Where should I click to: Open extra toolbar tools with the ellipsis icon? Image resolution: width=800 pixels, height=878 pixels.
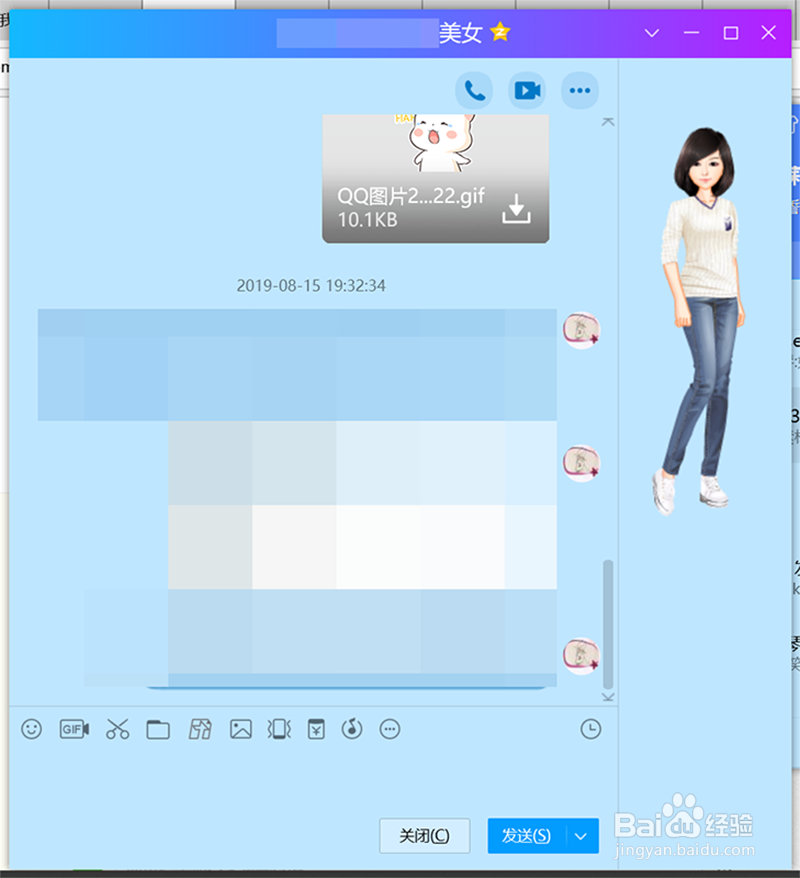tap(390, 729)
